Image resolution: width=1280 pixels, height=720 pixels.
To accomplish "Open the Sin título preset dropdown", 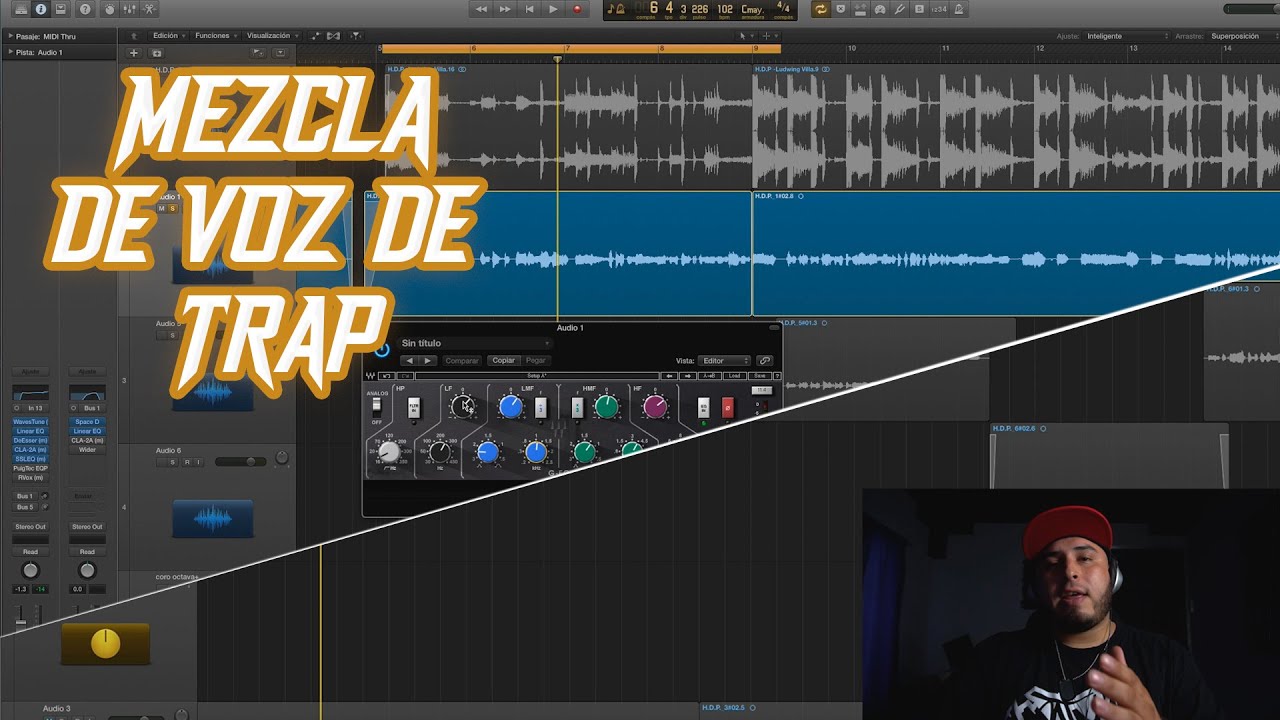I will pos(474,343).
